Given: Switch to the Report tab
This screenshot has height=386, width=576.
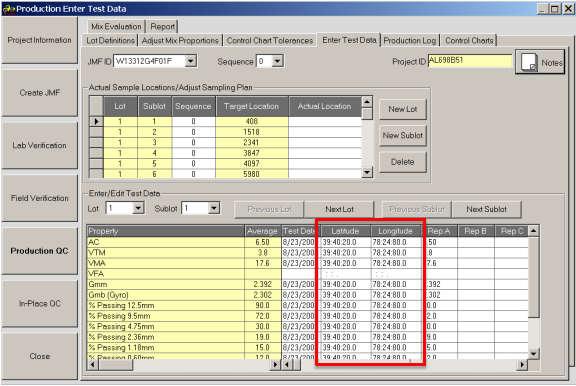Looking at the screenshot, I should point(162,26).
